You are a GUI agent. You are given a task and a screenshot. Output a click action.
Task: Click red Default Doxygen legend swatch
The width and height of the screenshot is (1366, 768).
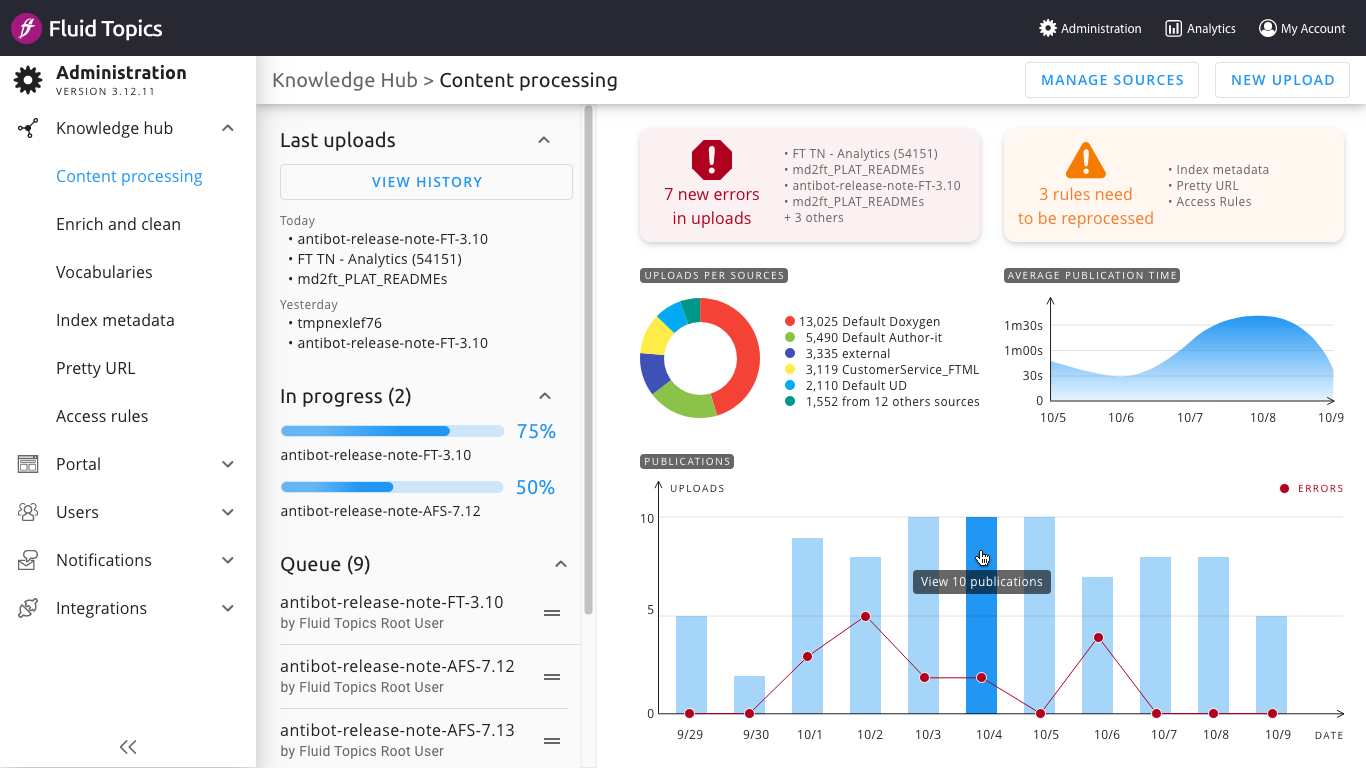790,322
